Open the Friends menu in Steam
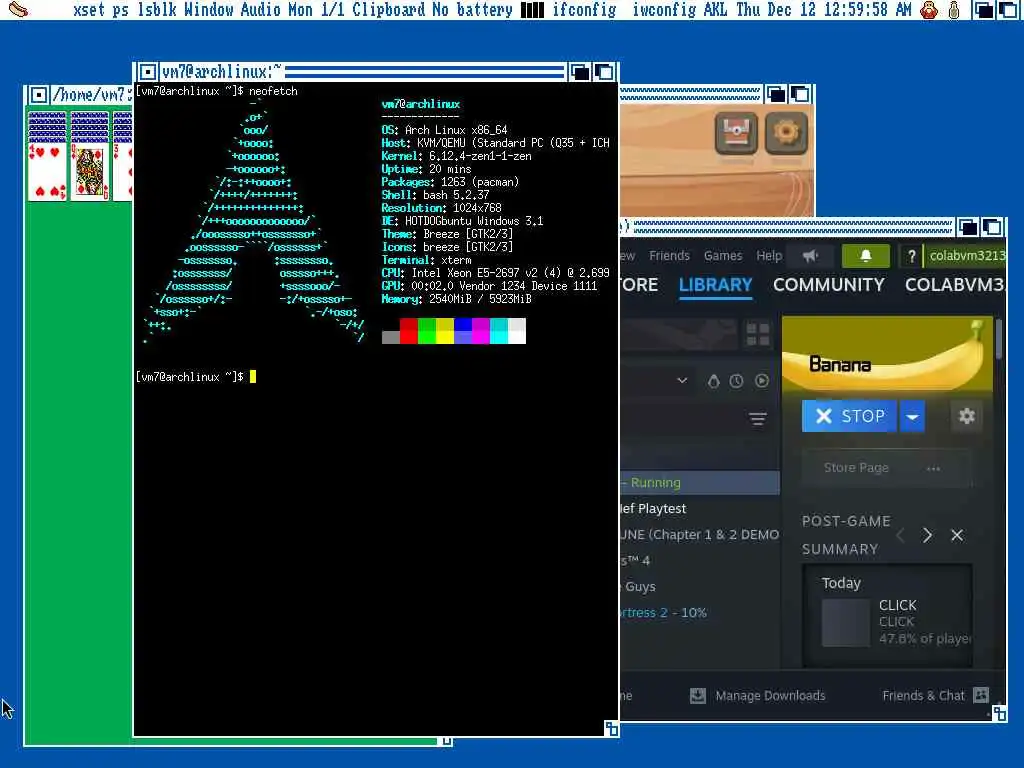 click(x=669, y=255)
